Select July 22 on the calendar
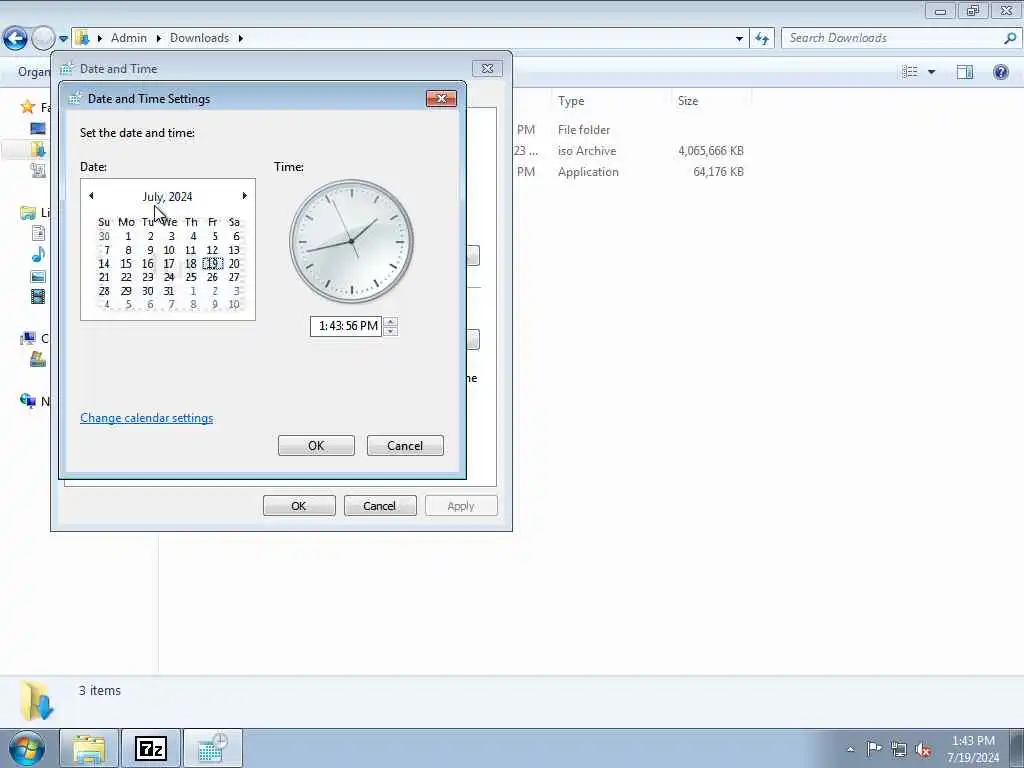 tap(126, 278)
